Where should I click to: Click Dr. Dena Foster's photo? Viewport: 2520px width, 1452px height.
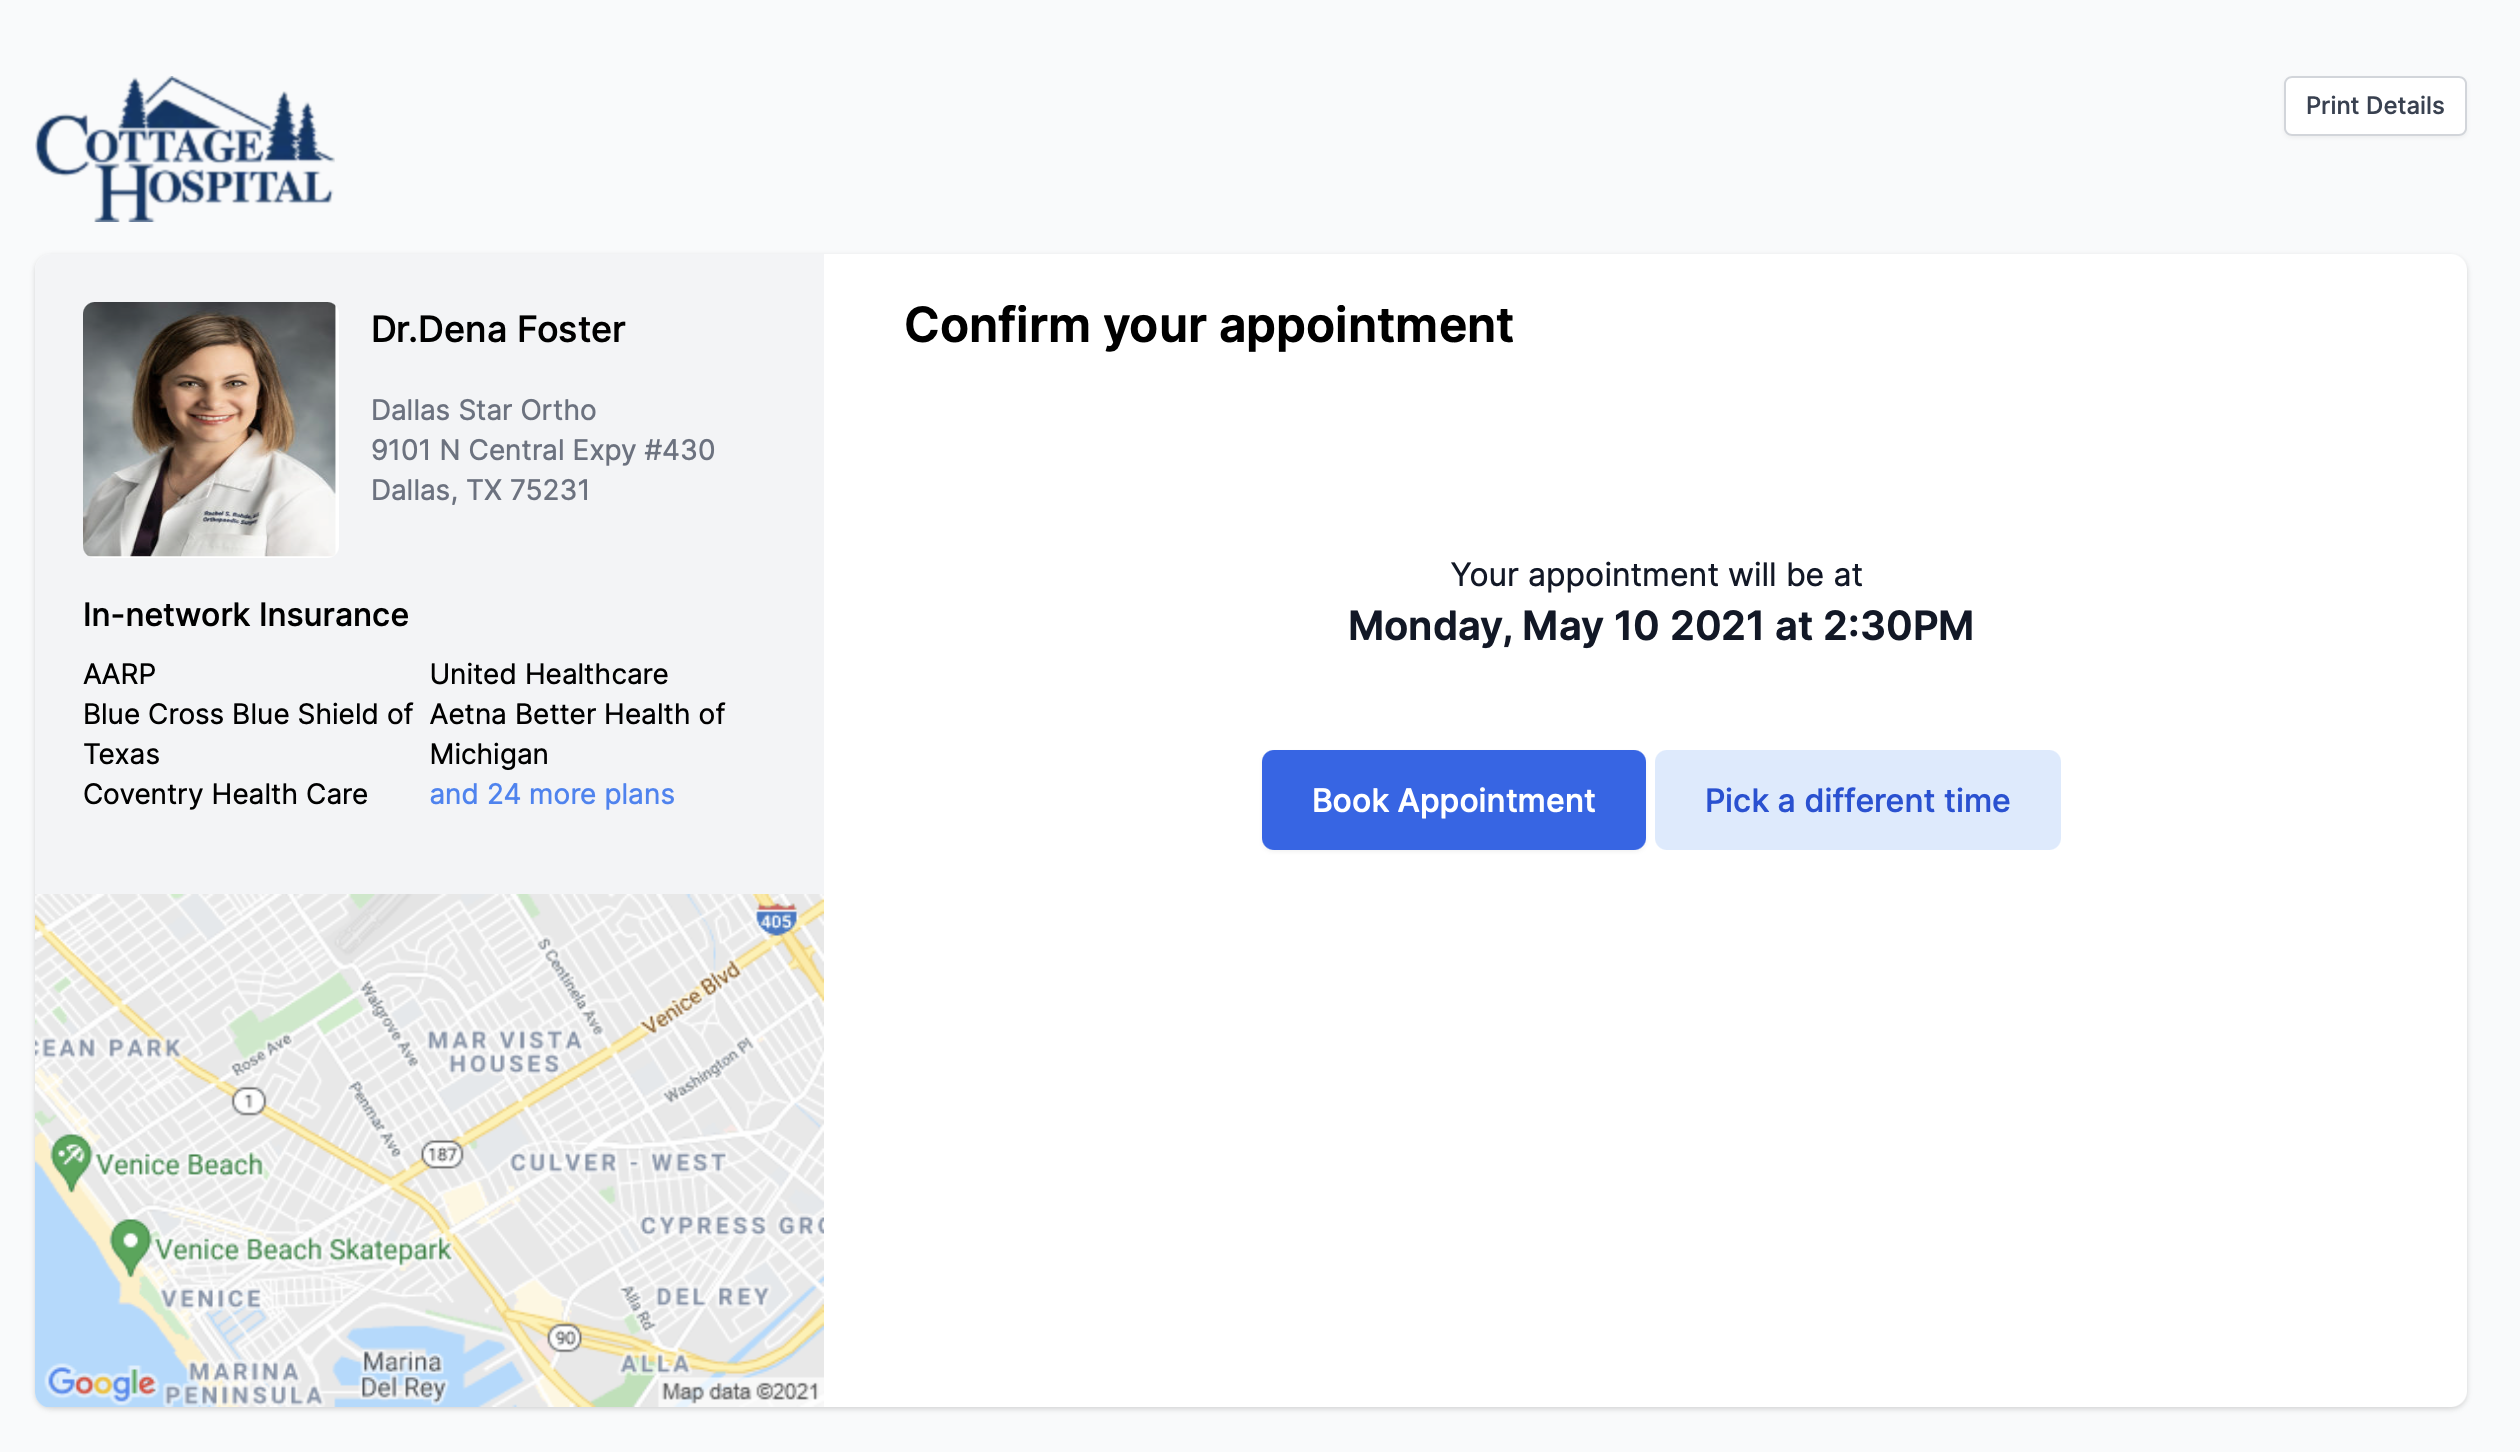click(210, 429)
